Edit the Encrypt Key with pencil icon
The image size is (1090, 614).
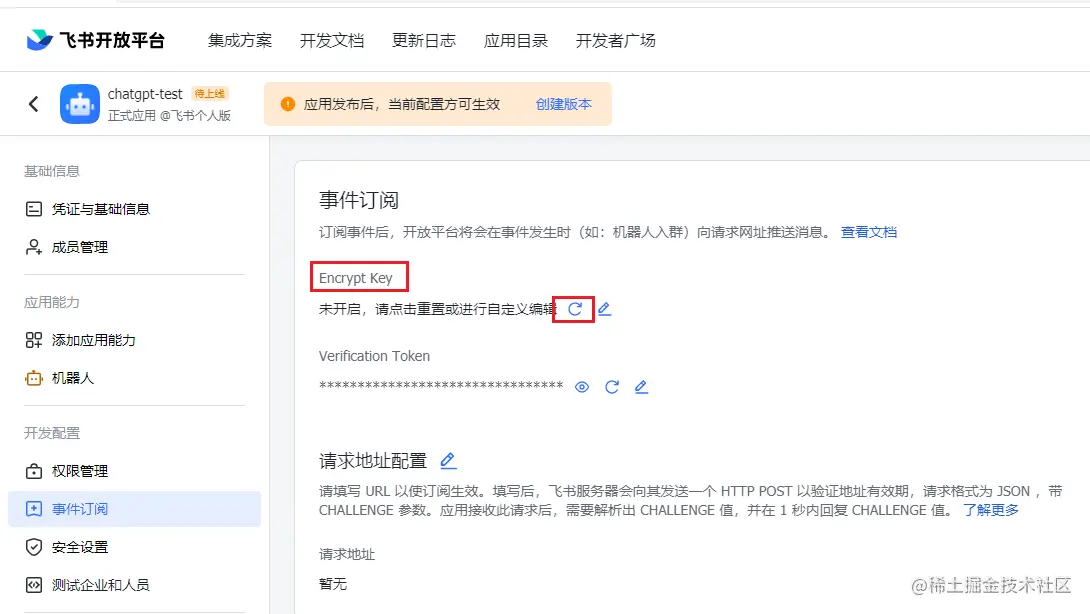tap(604, 309)
